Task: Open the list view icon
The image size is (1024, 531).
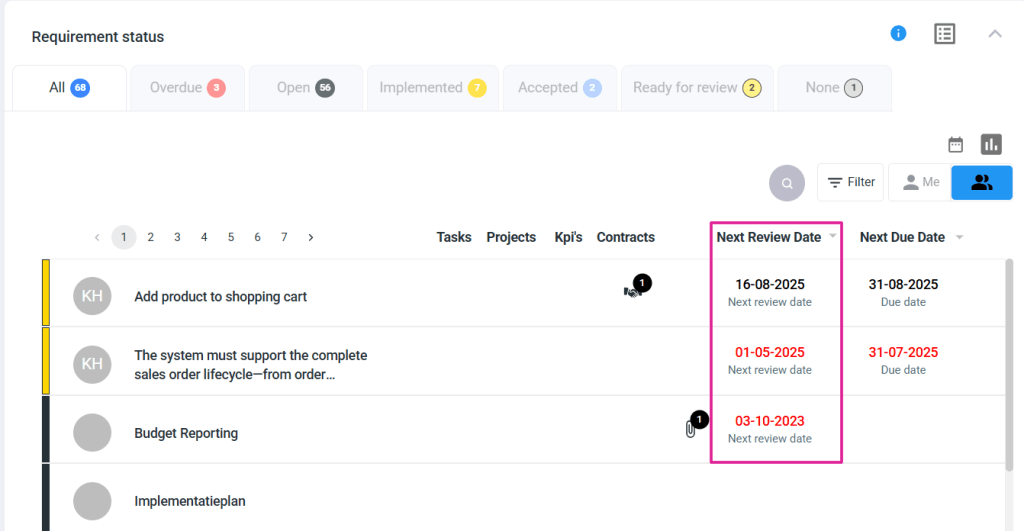Action: [x=944, y=34]
